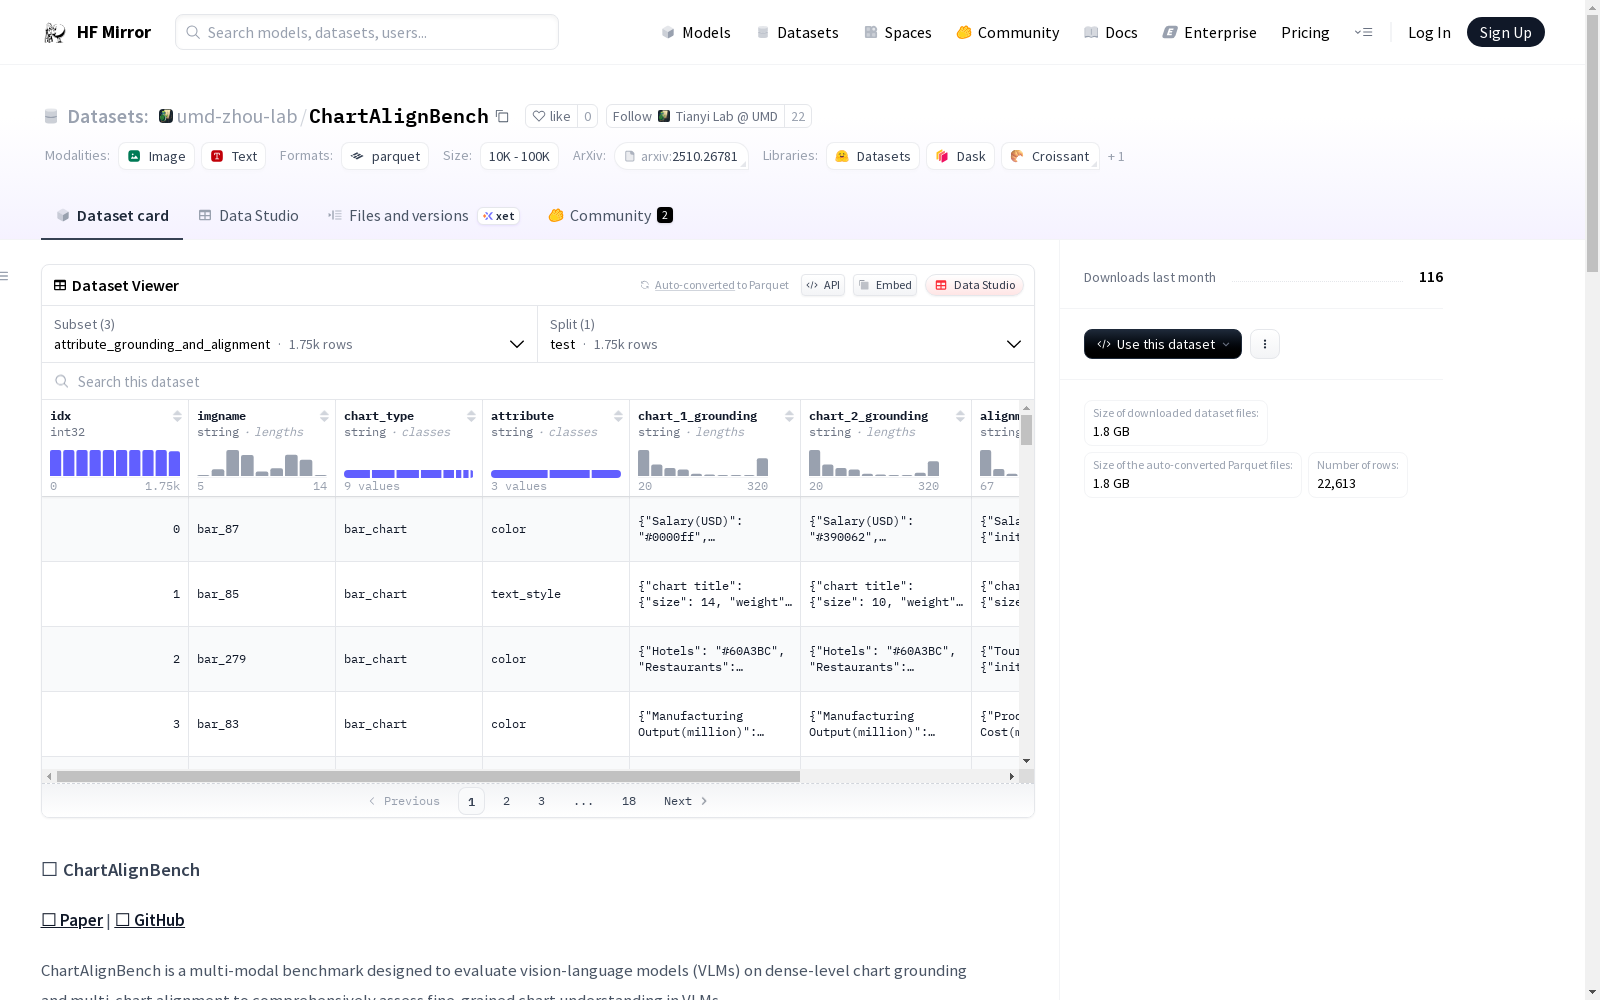Screen dimensions: 1600x1000
Task: Open the arxiv:2510.26781 link
Action: 681,156
